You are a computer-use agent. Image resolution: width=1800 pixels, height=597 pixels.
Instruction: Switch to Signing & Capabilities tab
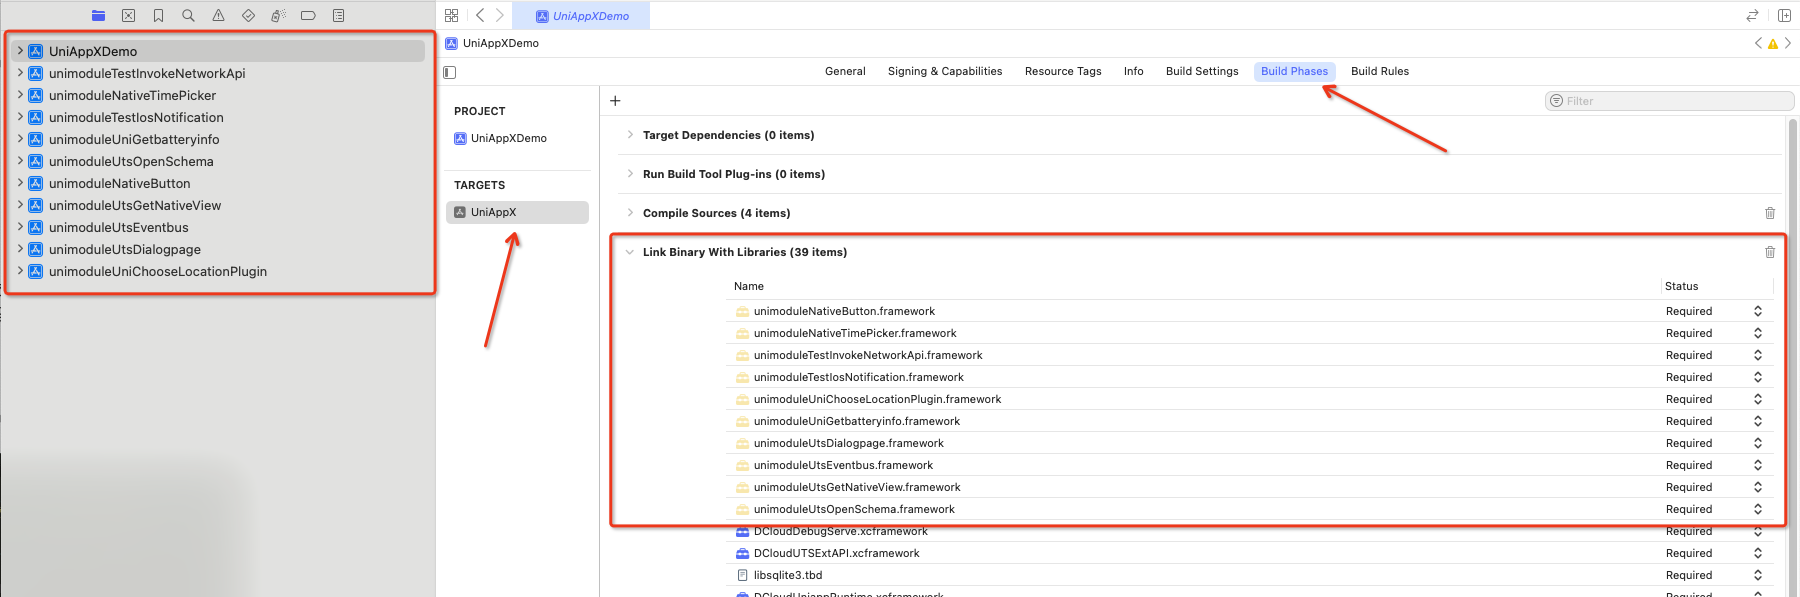tap(945, 71)
